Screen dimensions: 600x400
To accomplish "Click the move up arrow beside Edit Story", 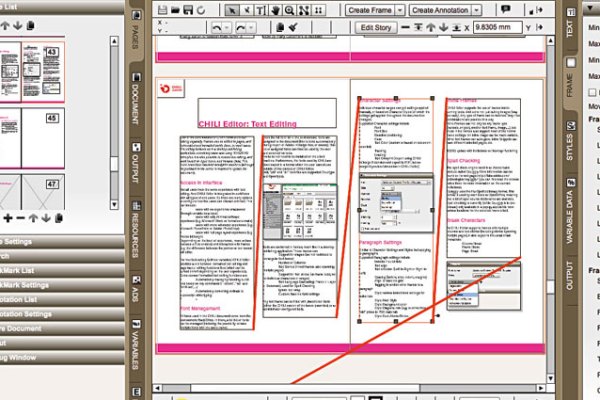I will click(431, 28).
